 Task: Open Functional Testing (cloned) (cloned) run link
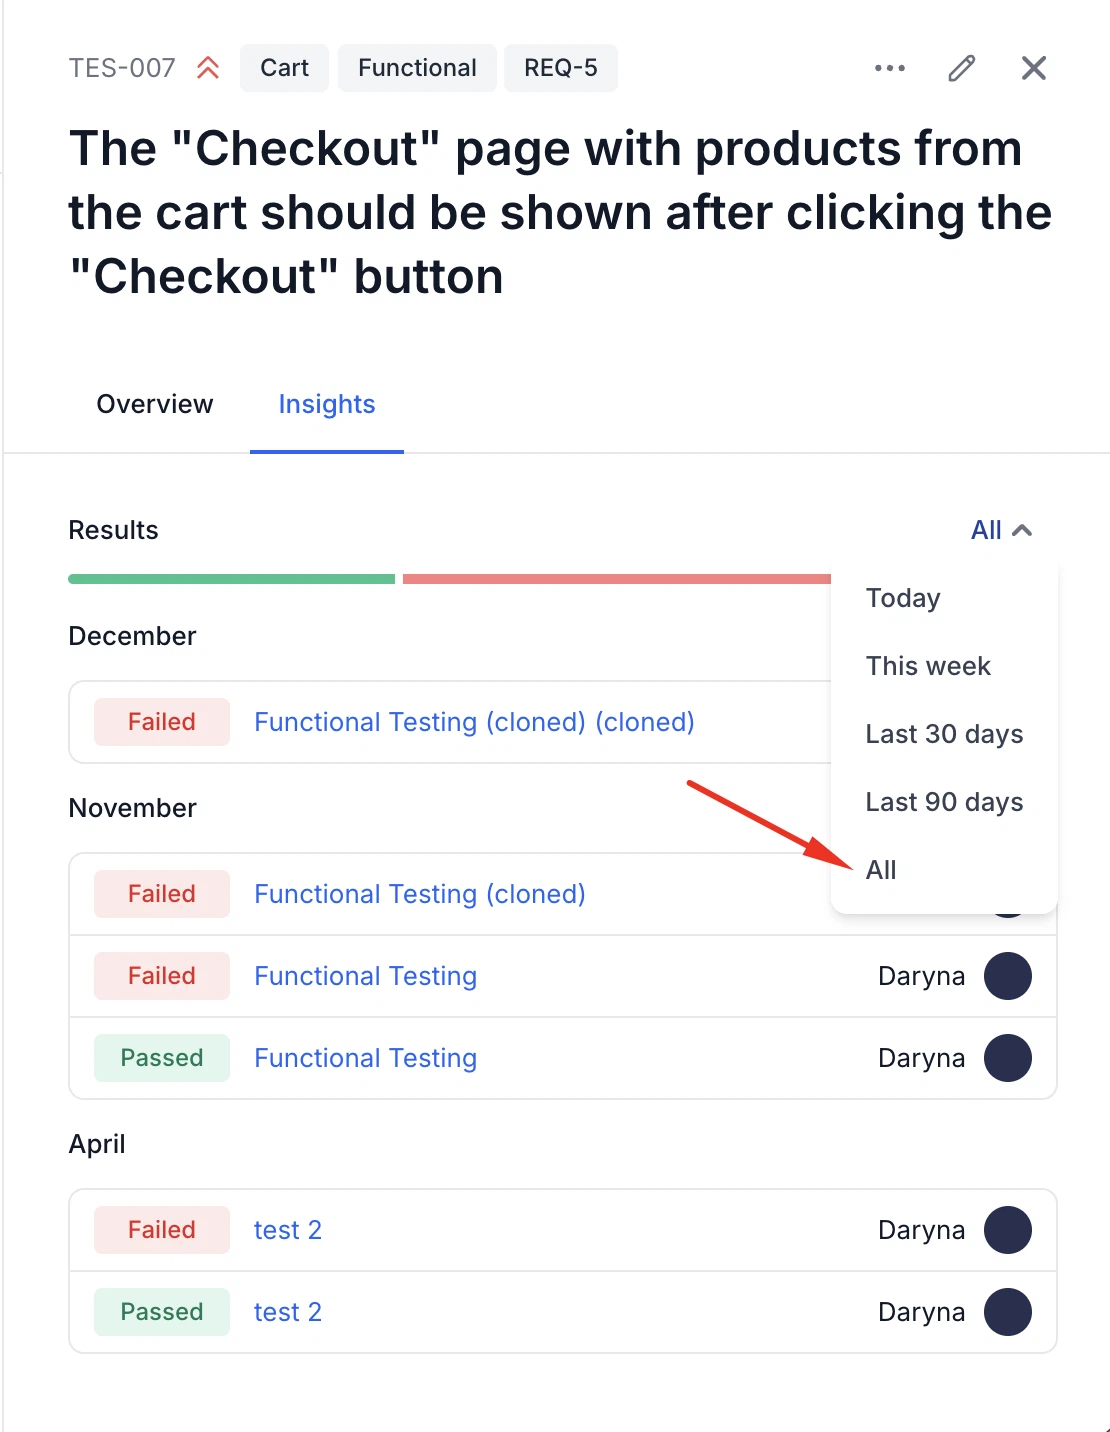tap(474, 722)
